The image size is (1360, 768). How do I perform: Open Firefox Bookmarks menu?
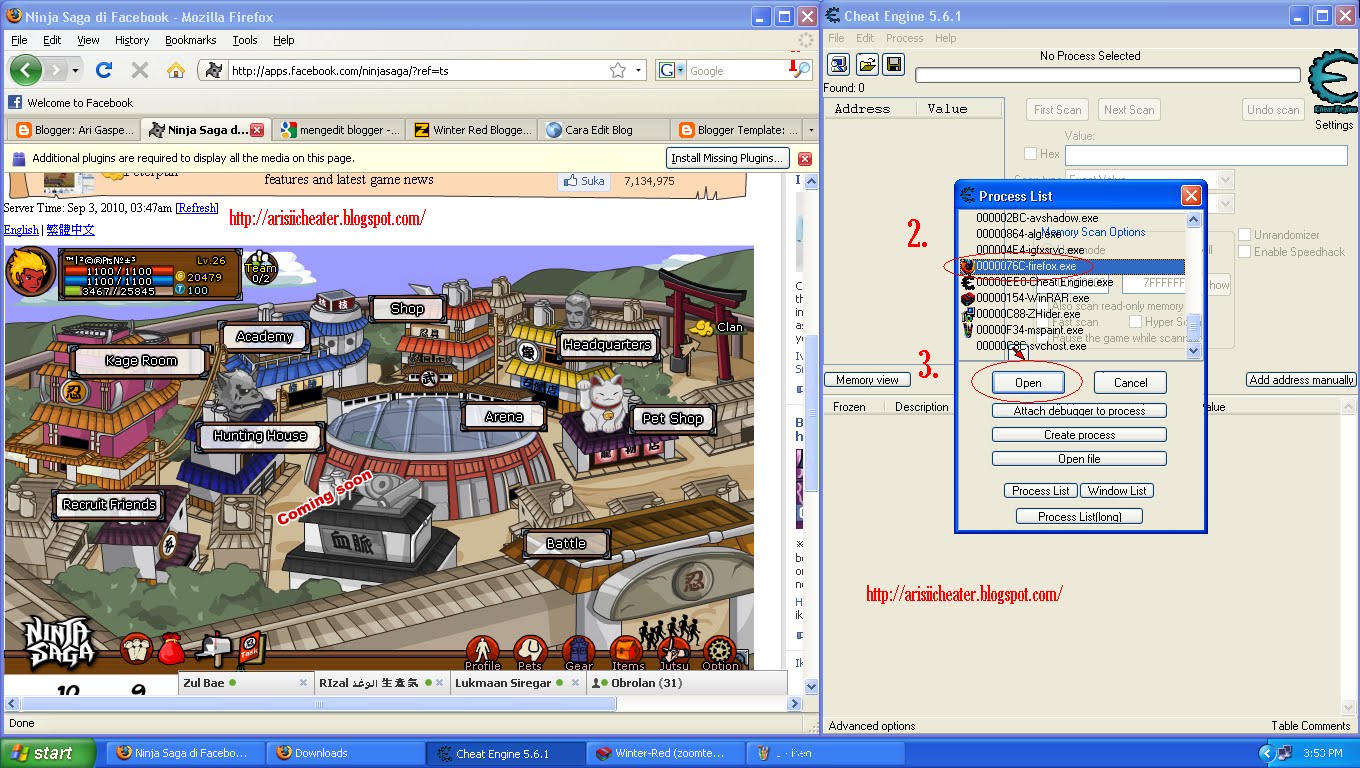(191, 40)
